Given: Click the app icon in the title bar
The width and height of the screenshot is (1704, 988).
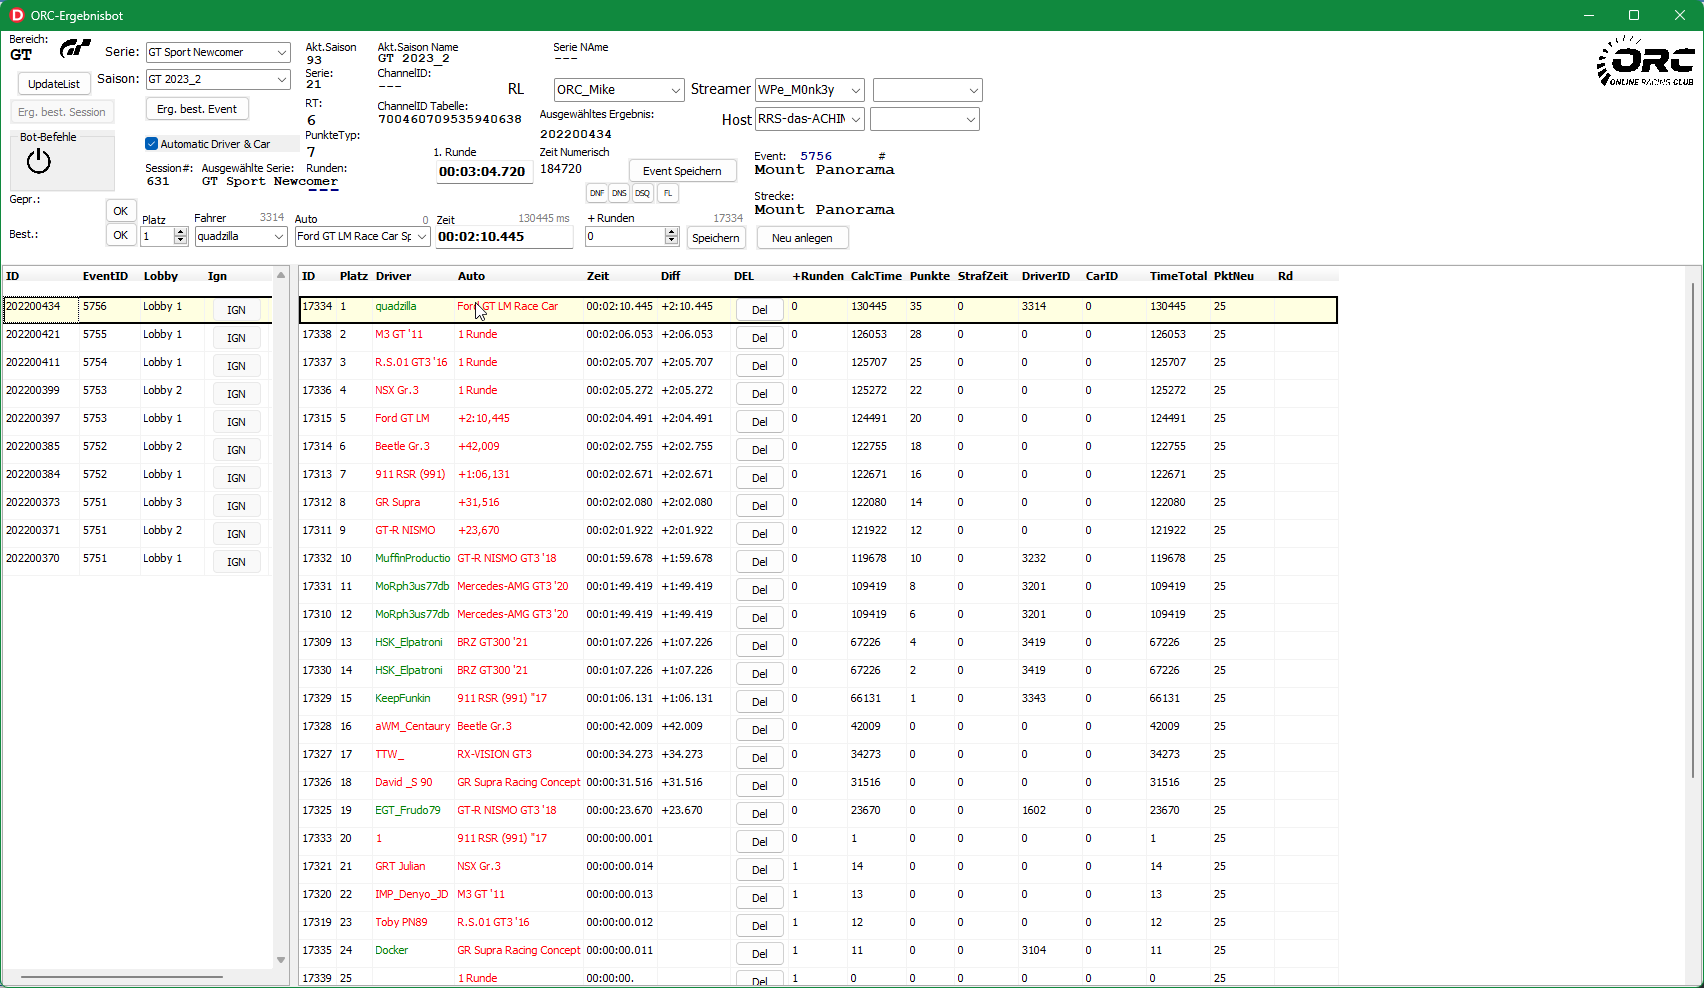Looking at the screenshot, I should tap(17, 15).
